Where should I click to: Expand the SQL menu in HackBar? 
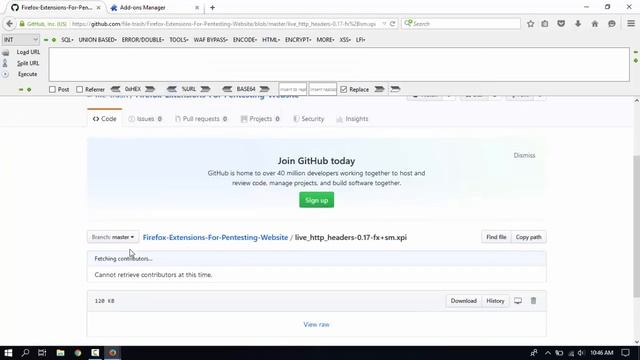(67, 40)
